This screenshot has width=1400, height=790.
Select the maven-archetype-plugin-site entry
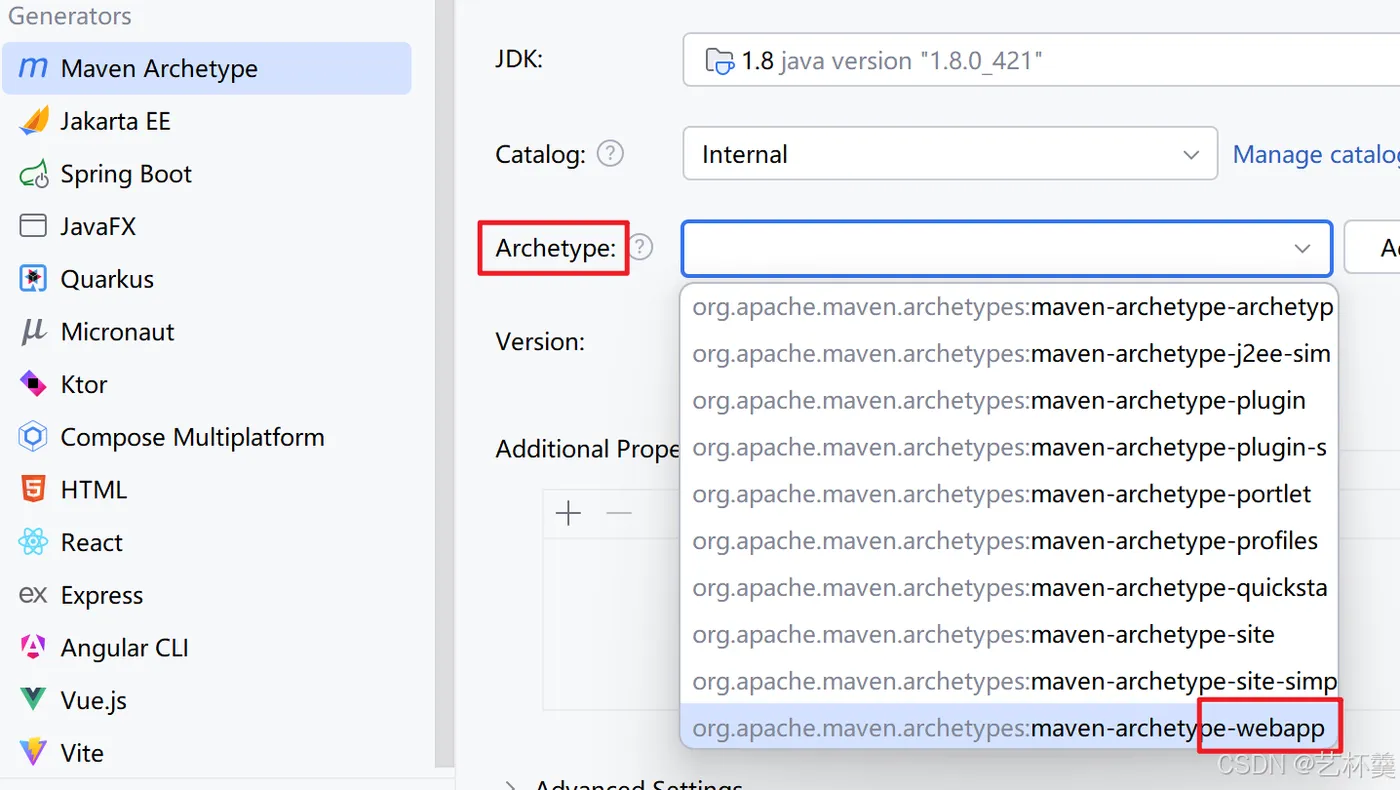[1009, 447]
